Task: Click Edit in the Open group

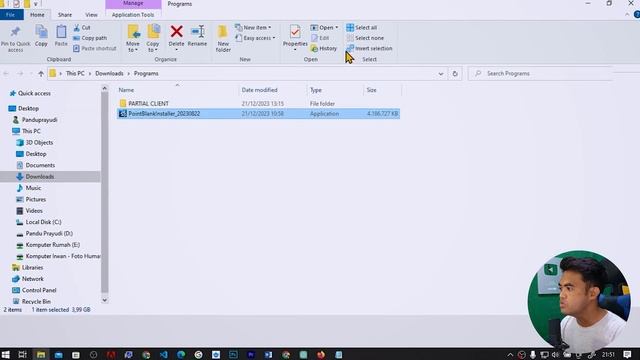Action: 320,38
